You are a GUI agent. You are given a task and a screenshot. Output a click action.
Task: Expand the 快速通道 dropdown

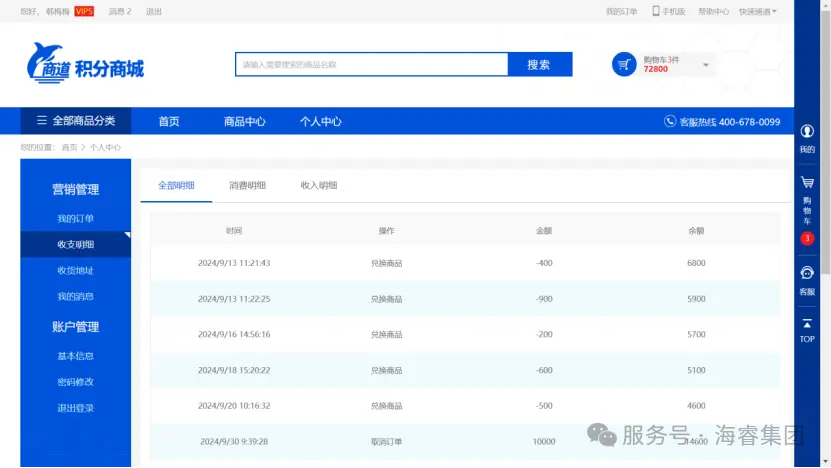point(758,11)
